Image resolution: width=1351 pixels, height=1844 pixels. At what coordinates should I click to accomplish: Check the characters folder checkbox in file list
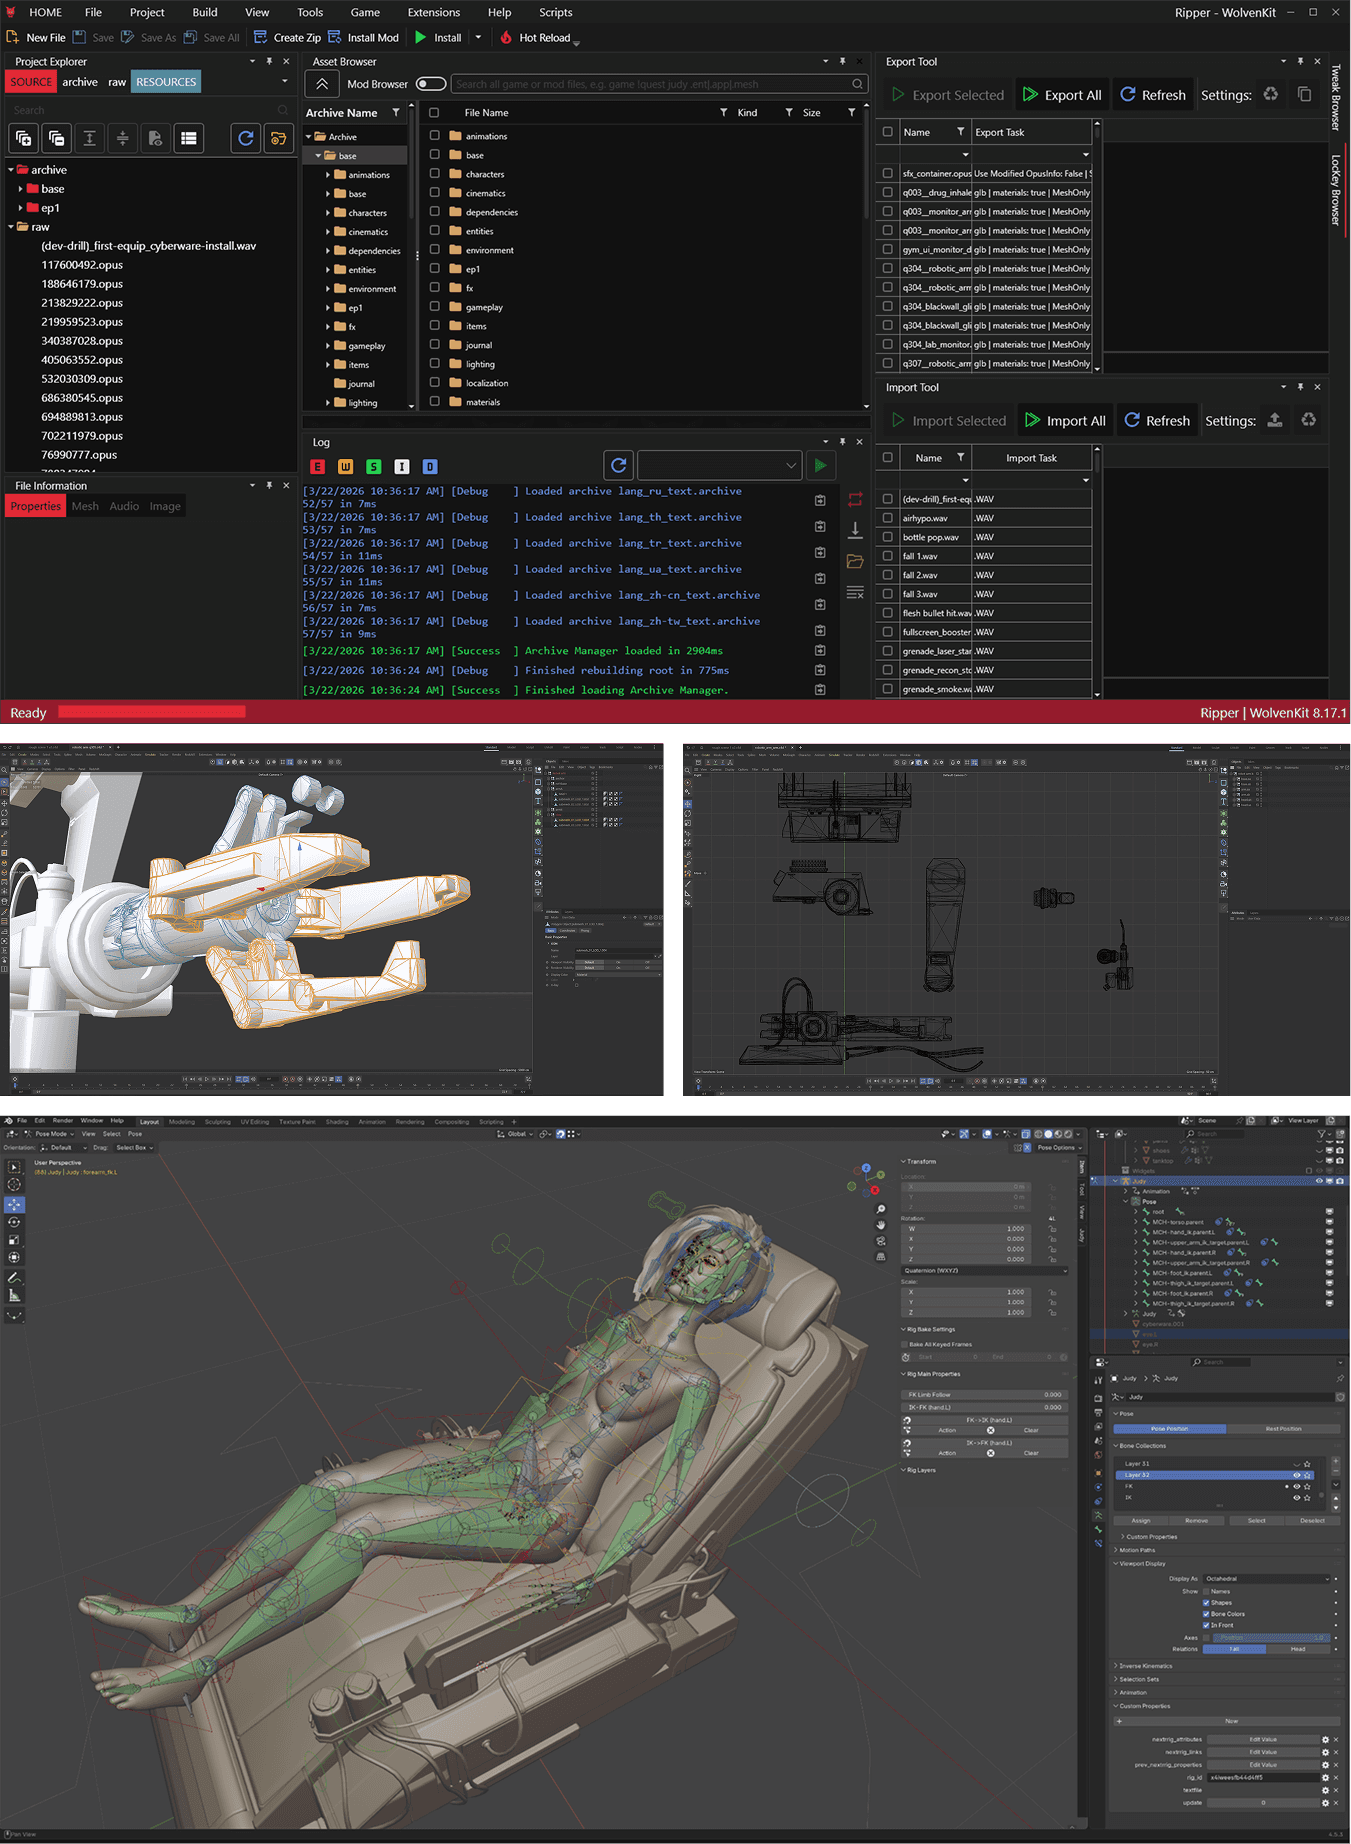click(x=434, y=173)
